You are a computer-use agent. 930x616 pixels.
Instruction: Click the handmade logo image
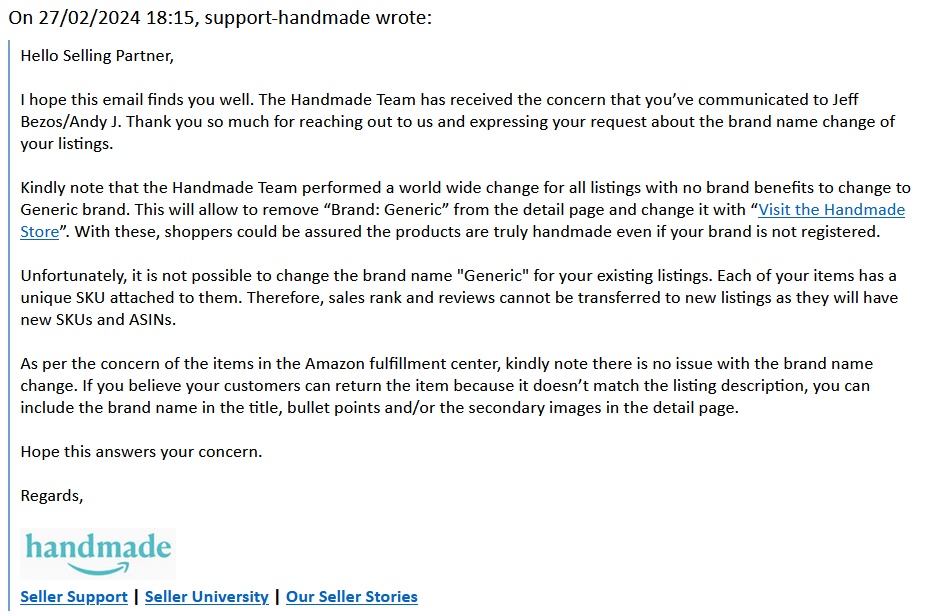98,554
